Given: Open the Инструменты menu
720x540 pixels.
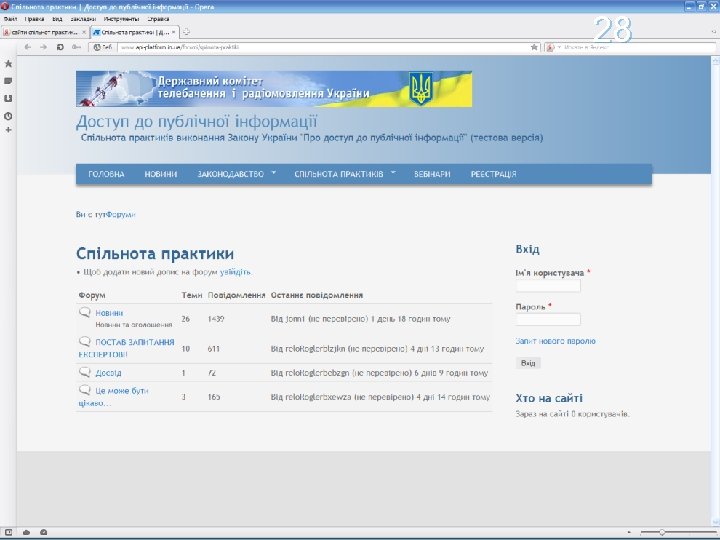Looking at the screenshot, I should tap(121, 19).
